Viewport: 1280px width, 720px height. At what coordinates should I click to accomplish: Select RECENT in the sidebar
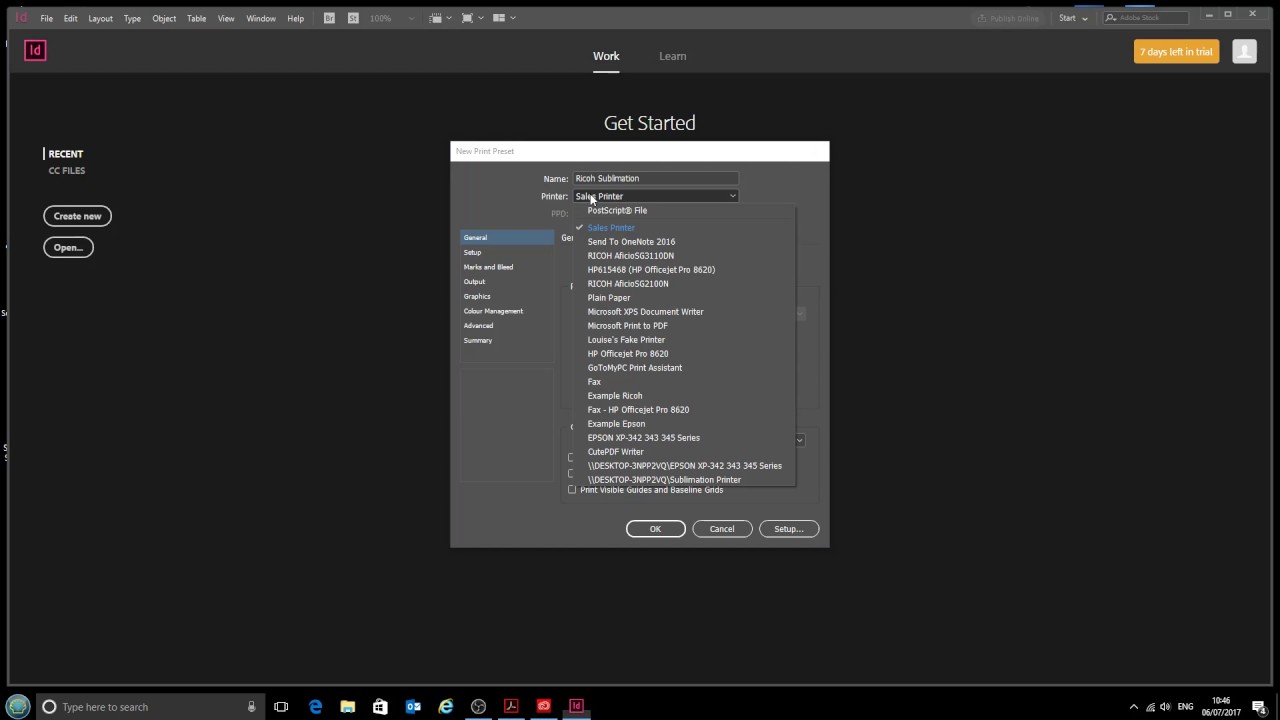tap(66, 154)
